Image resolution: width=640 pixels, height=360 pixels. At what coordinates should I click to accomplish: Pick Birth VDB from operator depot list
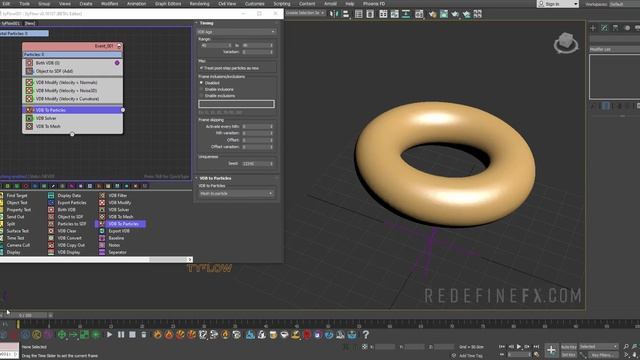[x=62, y=210]
